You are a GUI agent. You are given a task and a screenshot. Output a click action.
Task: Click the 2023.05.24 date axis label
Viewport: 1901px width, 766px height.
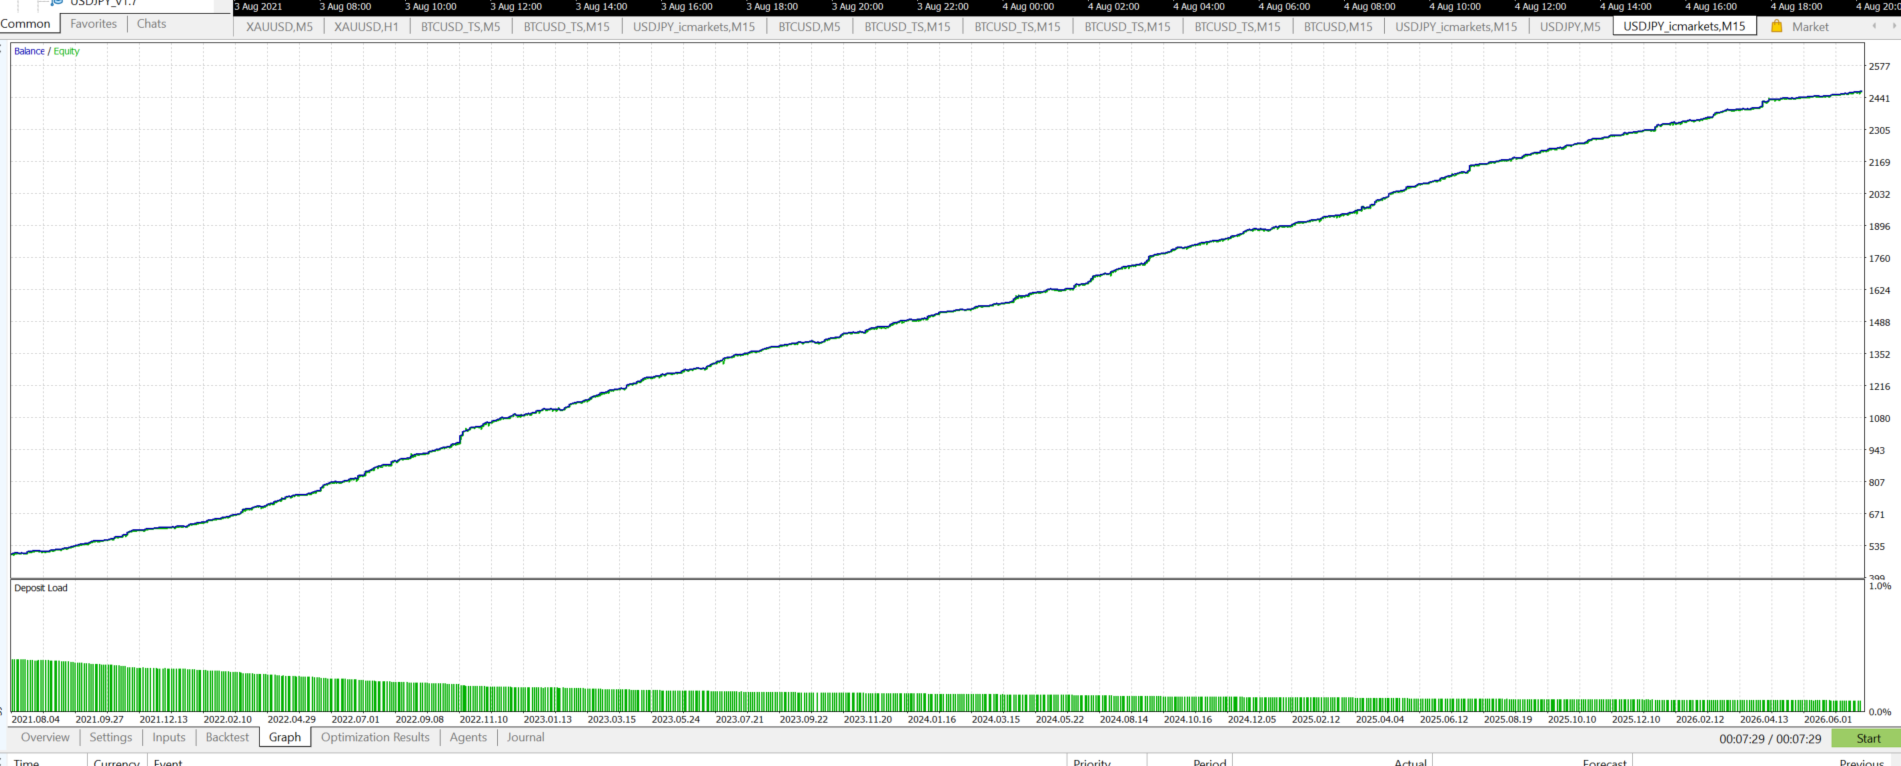(x=675, y=719)
